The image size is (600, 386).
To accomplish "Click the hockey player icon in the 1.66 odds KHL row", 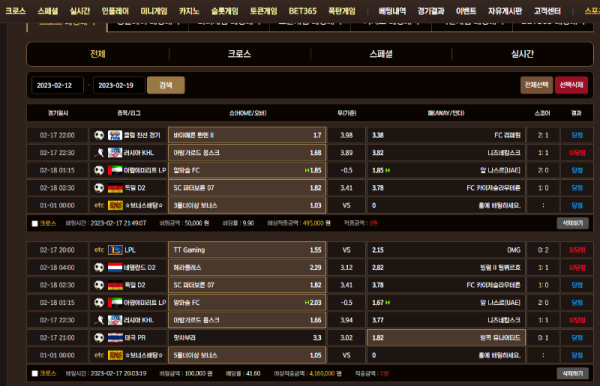I will pos(99,320).
